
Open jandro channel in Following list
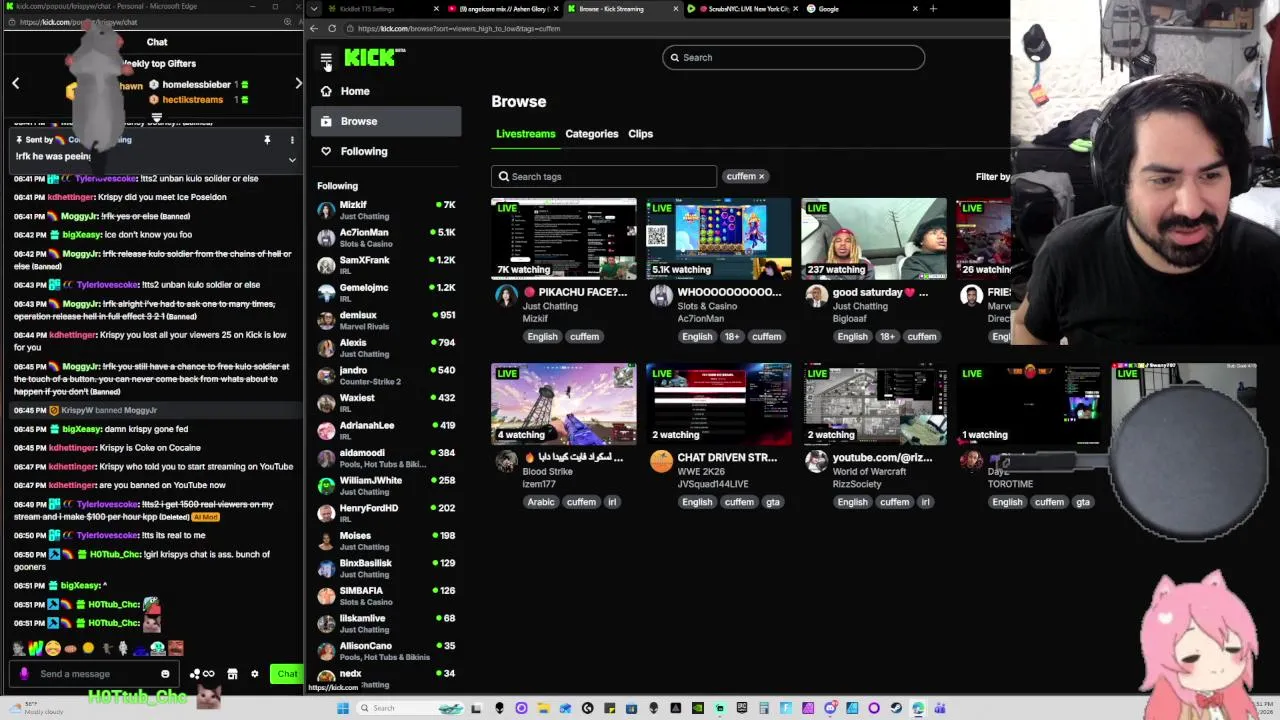pyautogui.click(x=385, y=375)
